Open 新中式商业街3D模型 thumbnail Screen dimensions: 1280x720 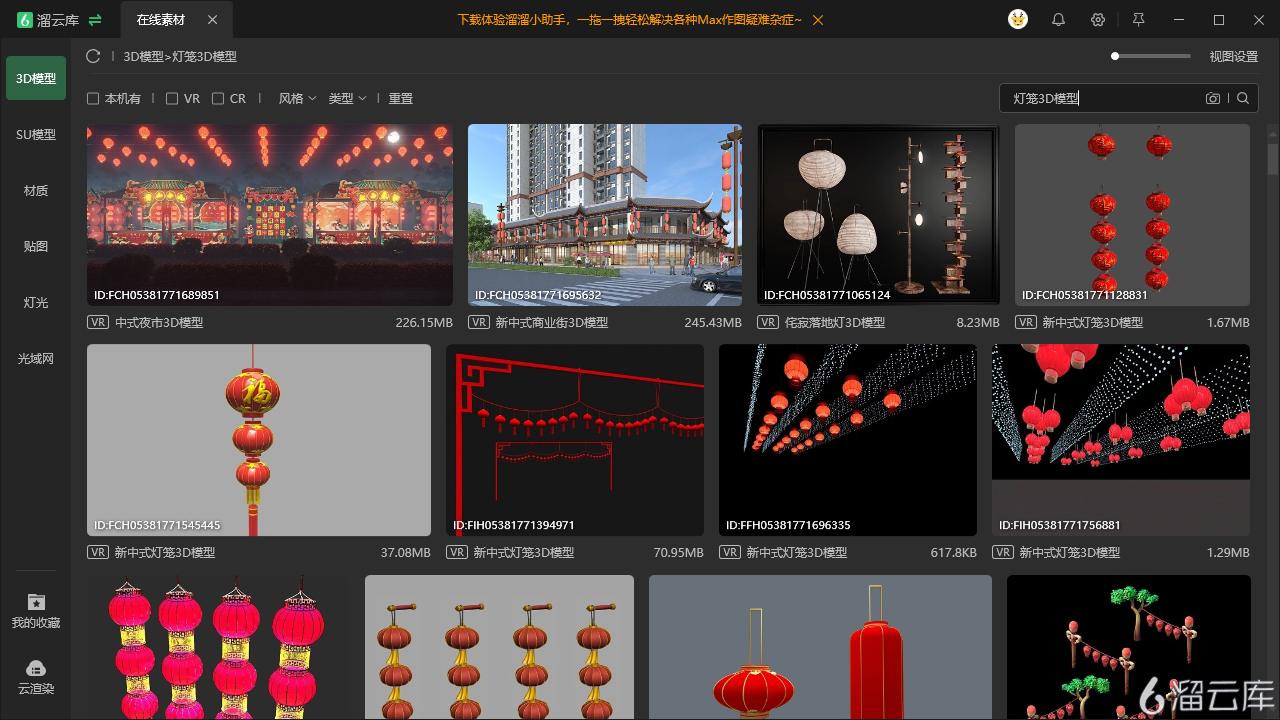[x=605, y=215]
